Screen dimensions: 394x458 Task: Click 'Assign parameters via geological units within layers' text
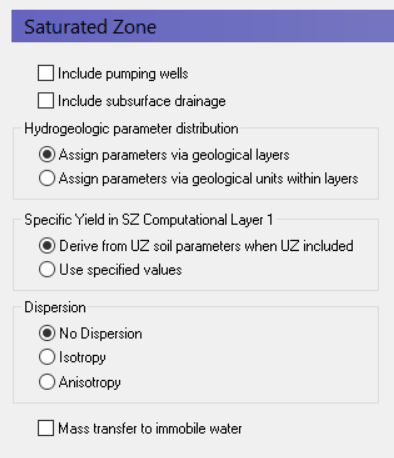[208, 179]
